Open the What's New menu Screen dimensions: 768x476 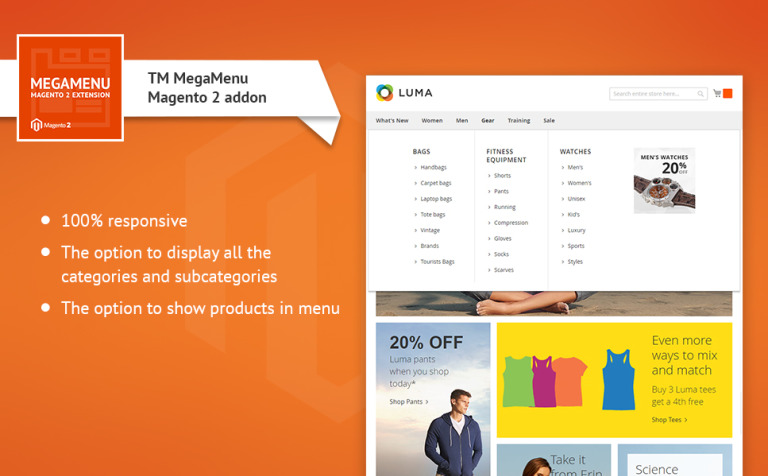click(392, 120)
